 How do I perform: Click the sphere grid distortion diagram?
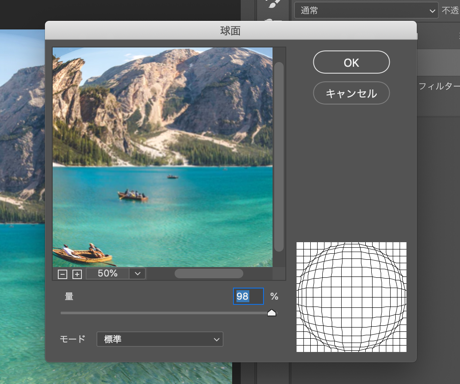[351, 297]
